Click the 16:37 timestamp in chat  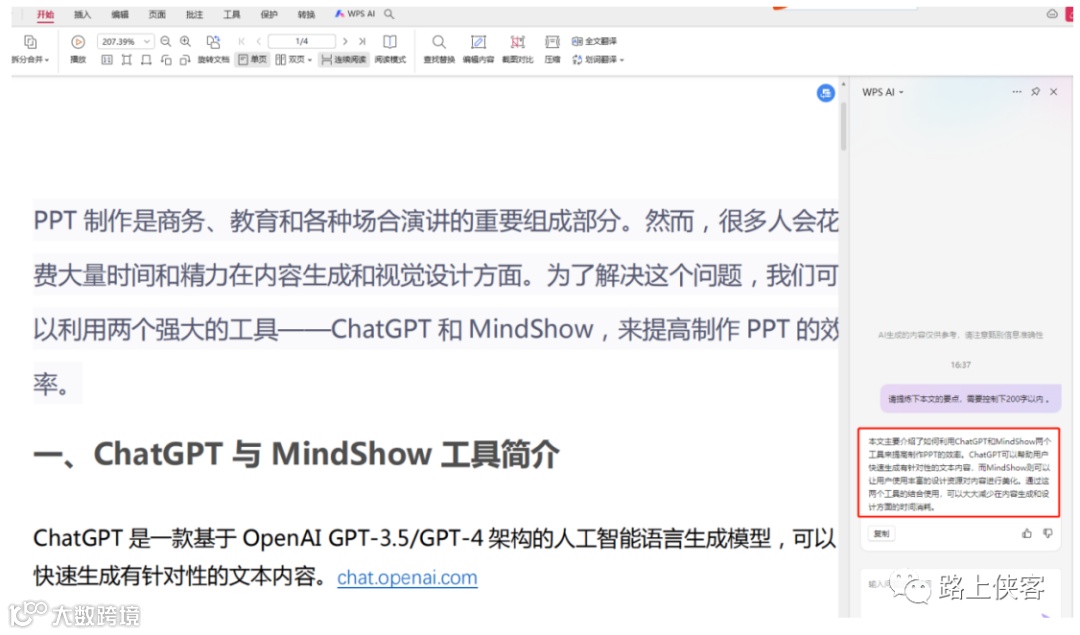click(960, 365)
